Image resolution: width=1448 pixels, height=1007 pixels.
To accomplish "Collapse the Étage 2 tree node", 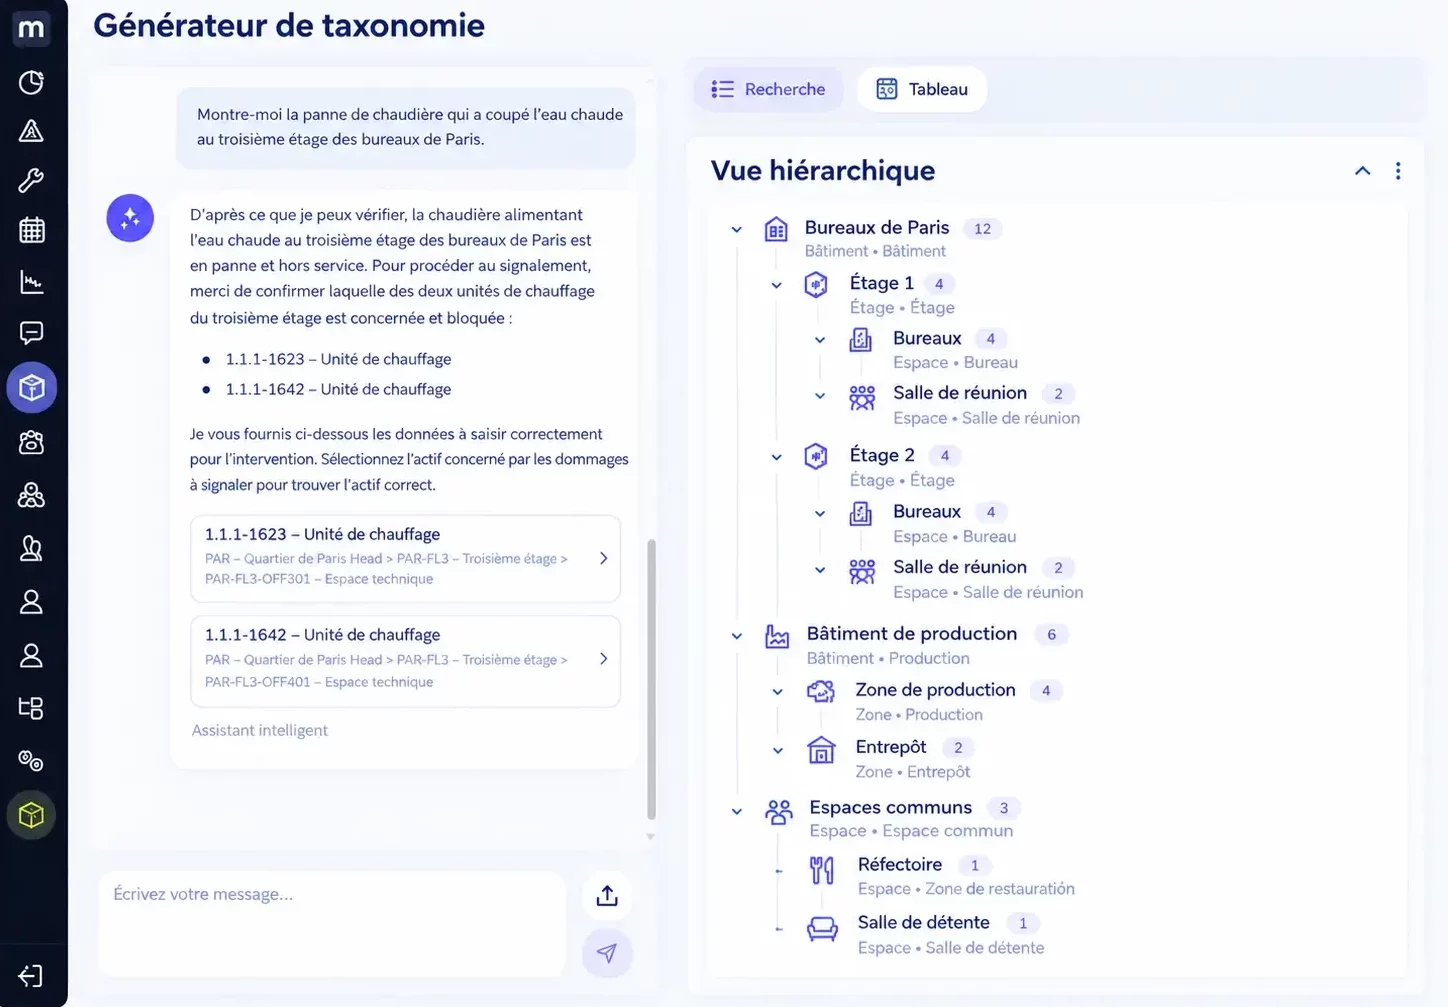I will pyautogui.click(x=777, y=457).
